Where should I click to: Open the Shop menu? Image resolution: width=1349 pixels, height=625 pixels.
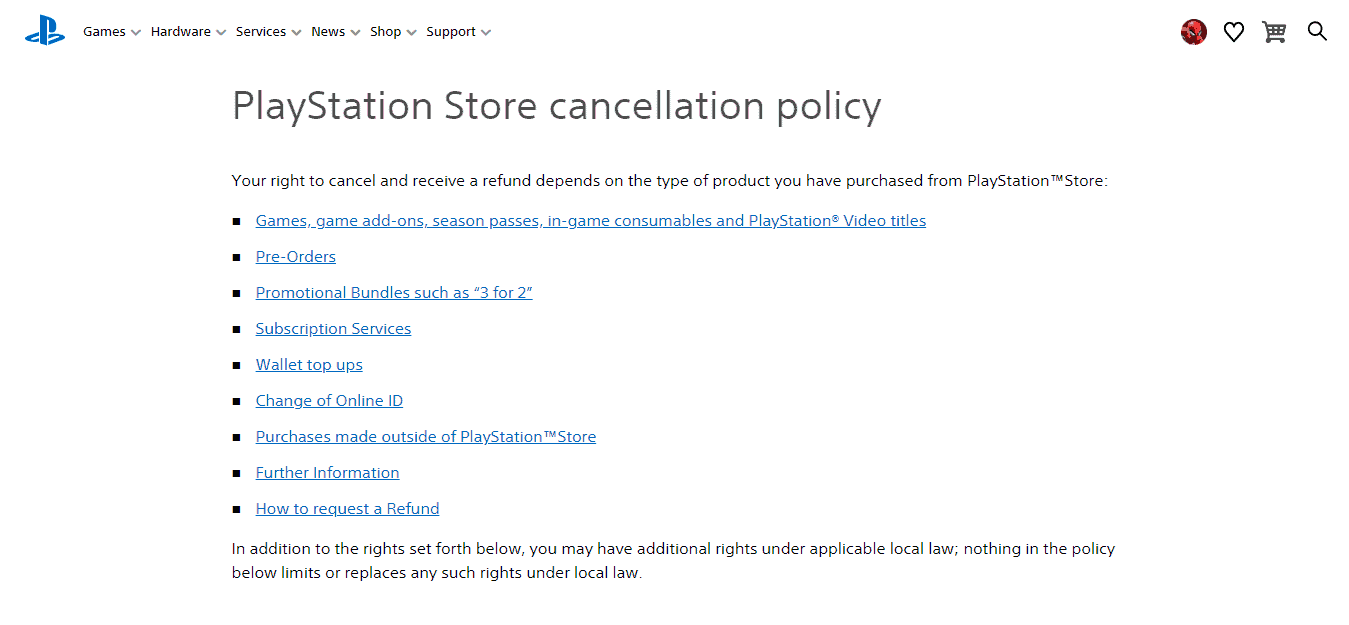(386, 31)
